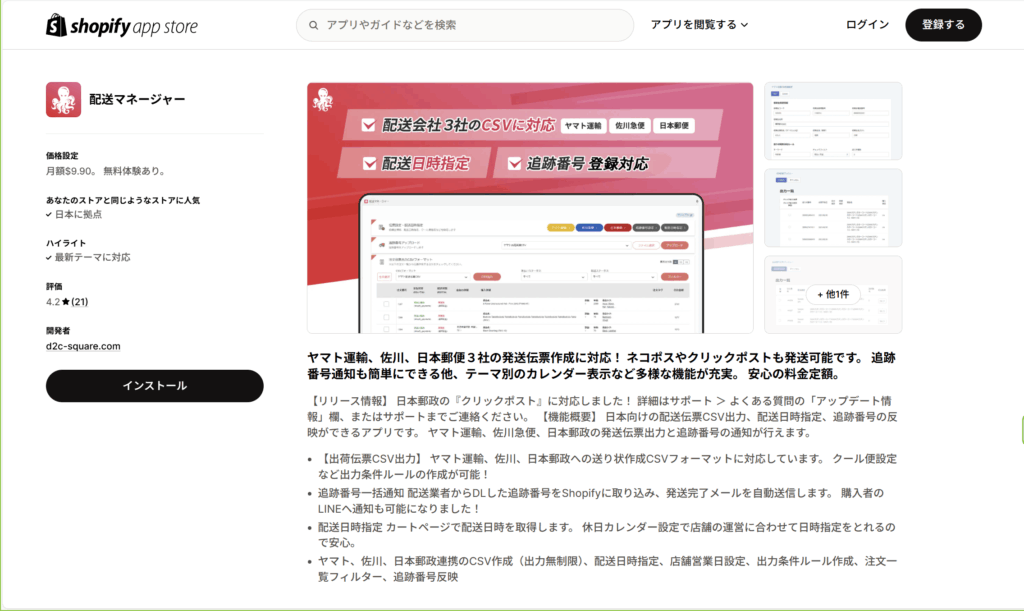Click the 配送マネージャー app title
This screenshot has height=611, width=1024.
137,99
